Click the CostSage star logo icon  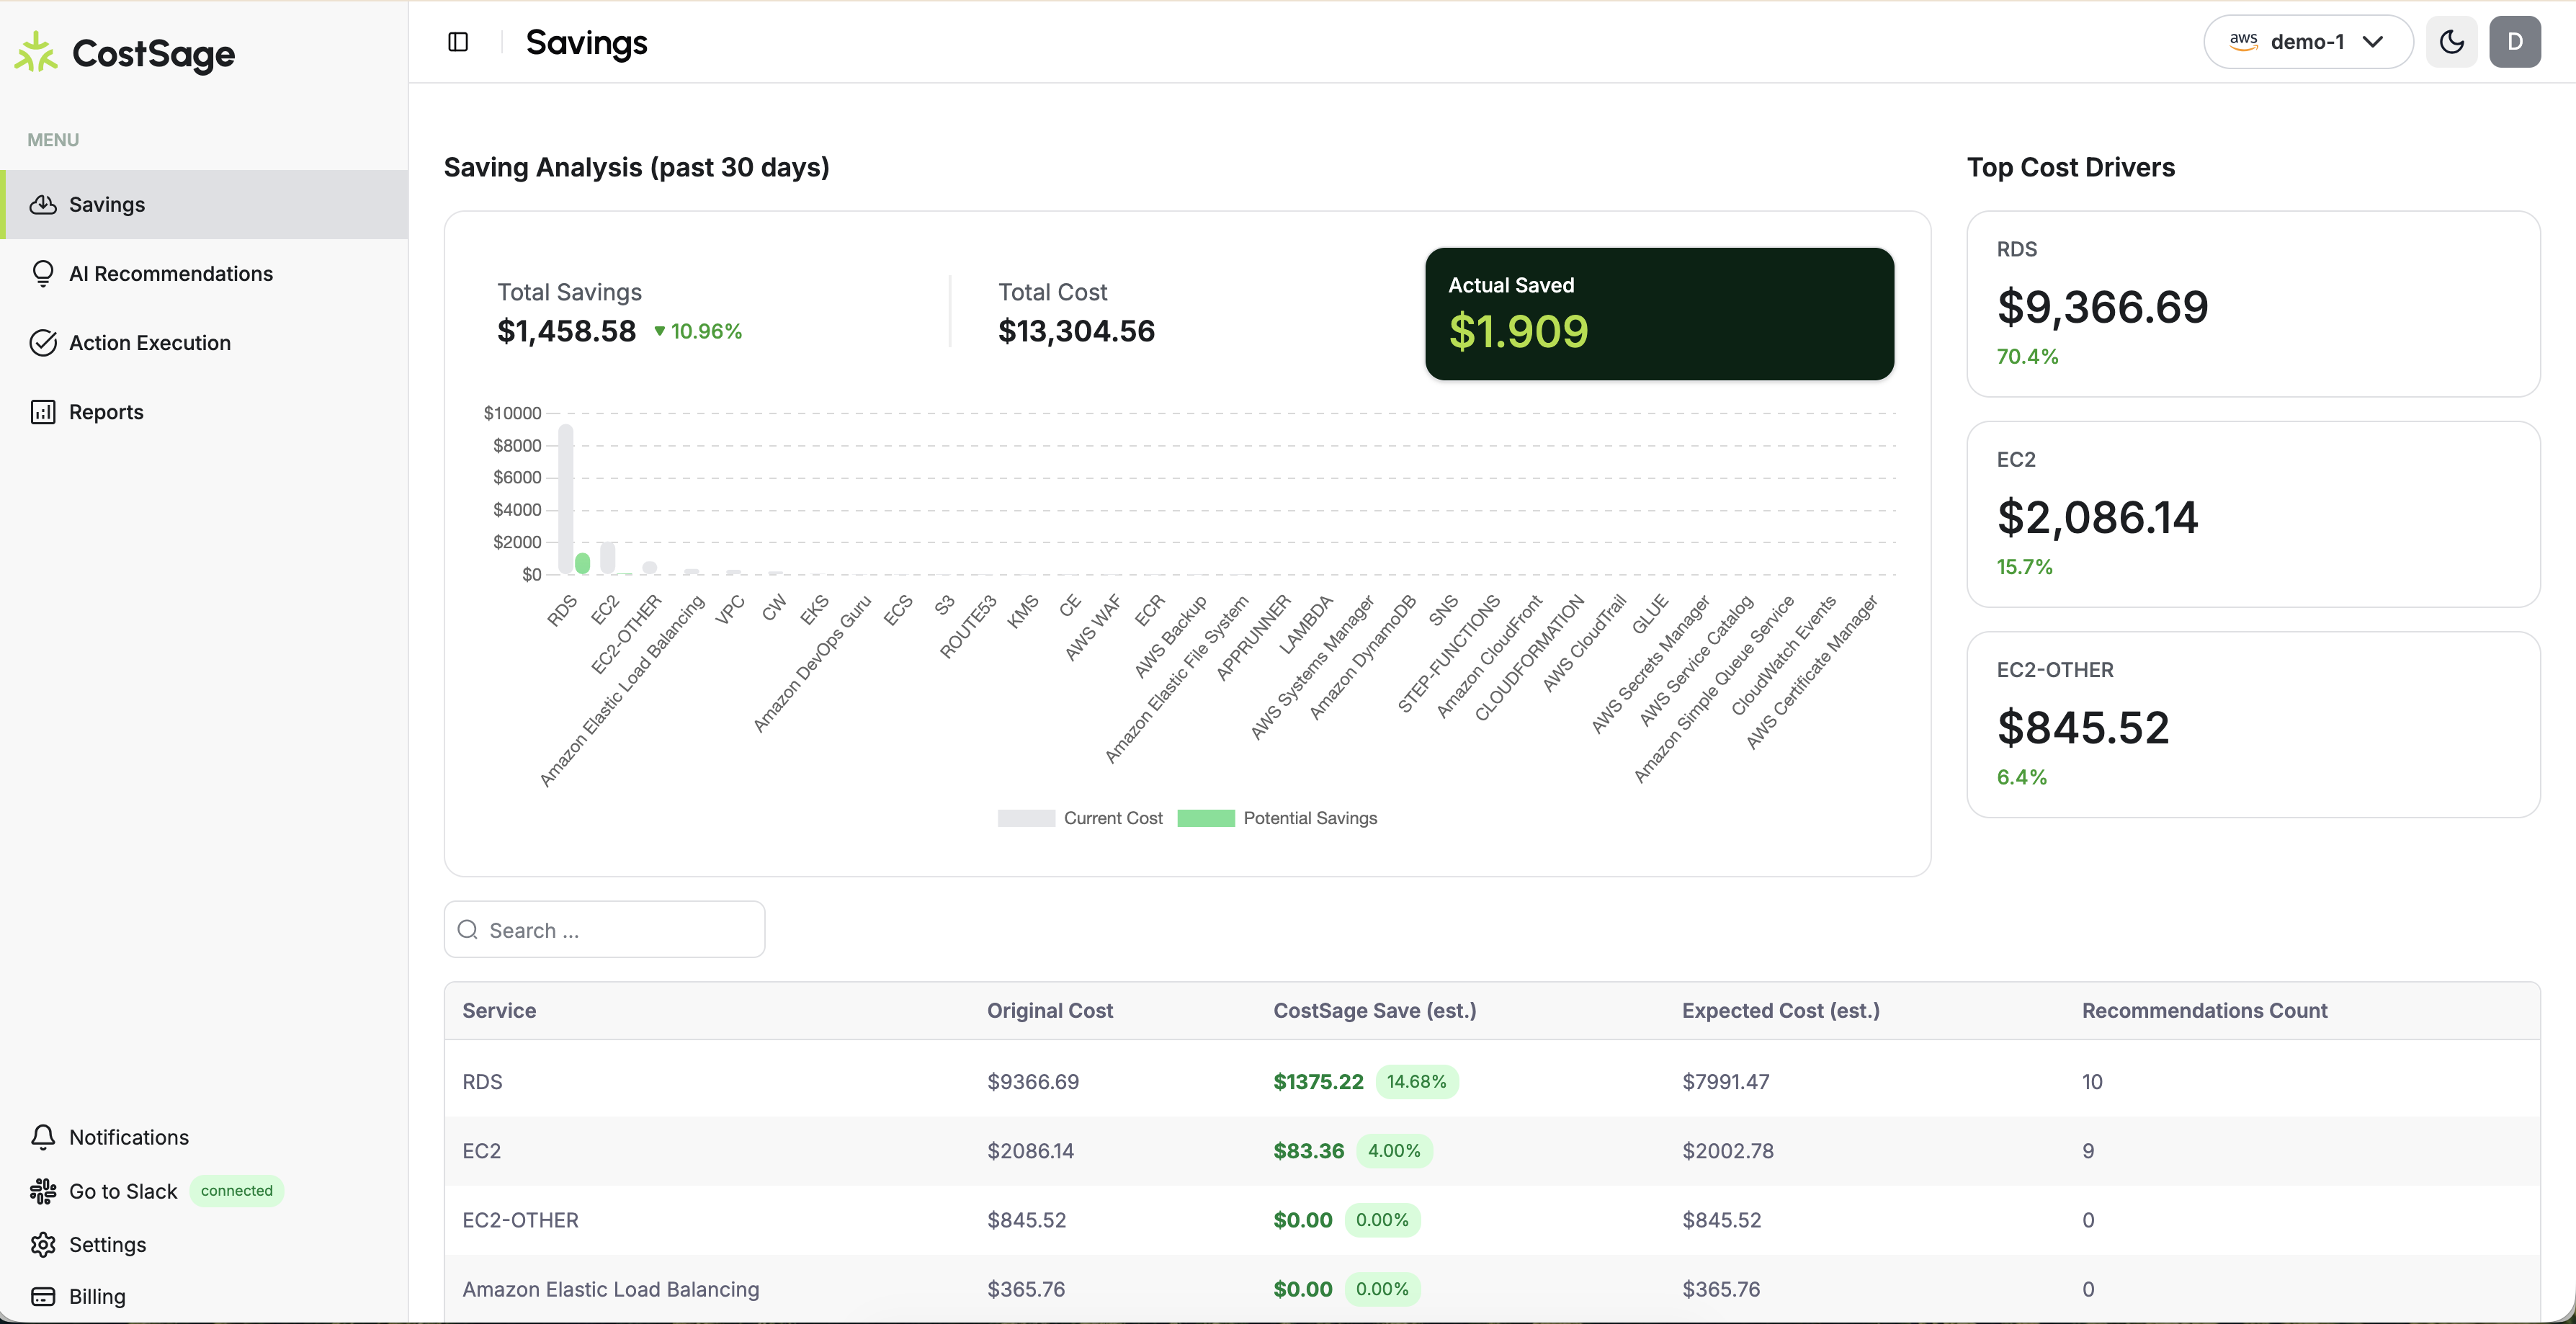[x=36, y=52]
